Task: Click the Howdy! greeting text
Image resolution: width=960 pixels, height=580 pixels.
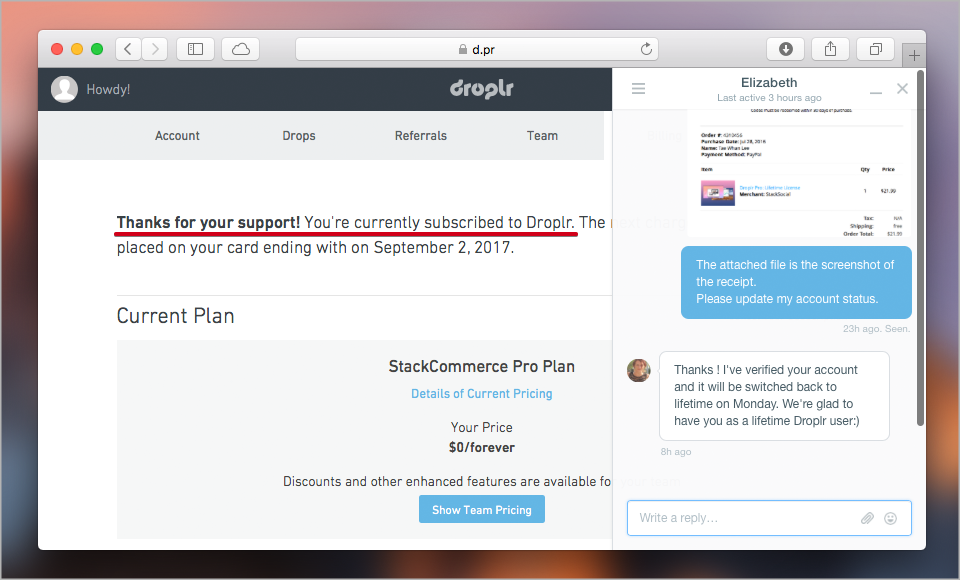Action: pos(108,89)
